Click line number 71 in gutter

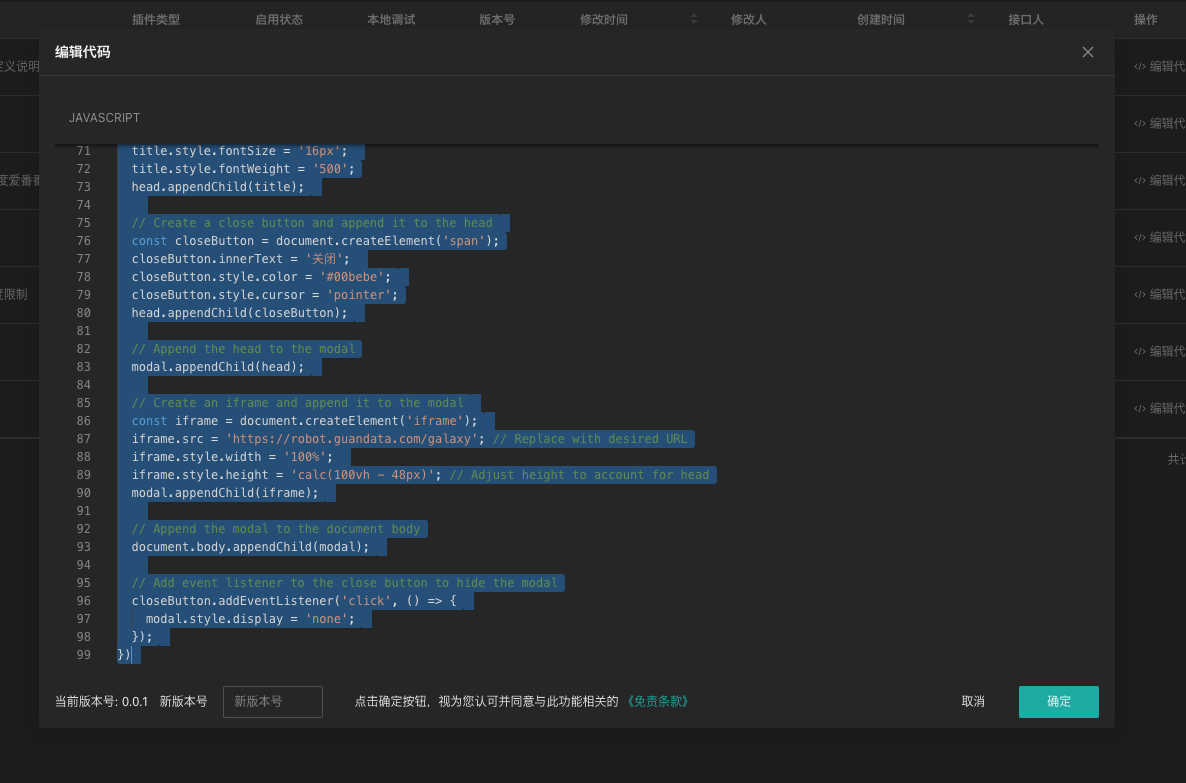(83, 151)
